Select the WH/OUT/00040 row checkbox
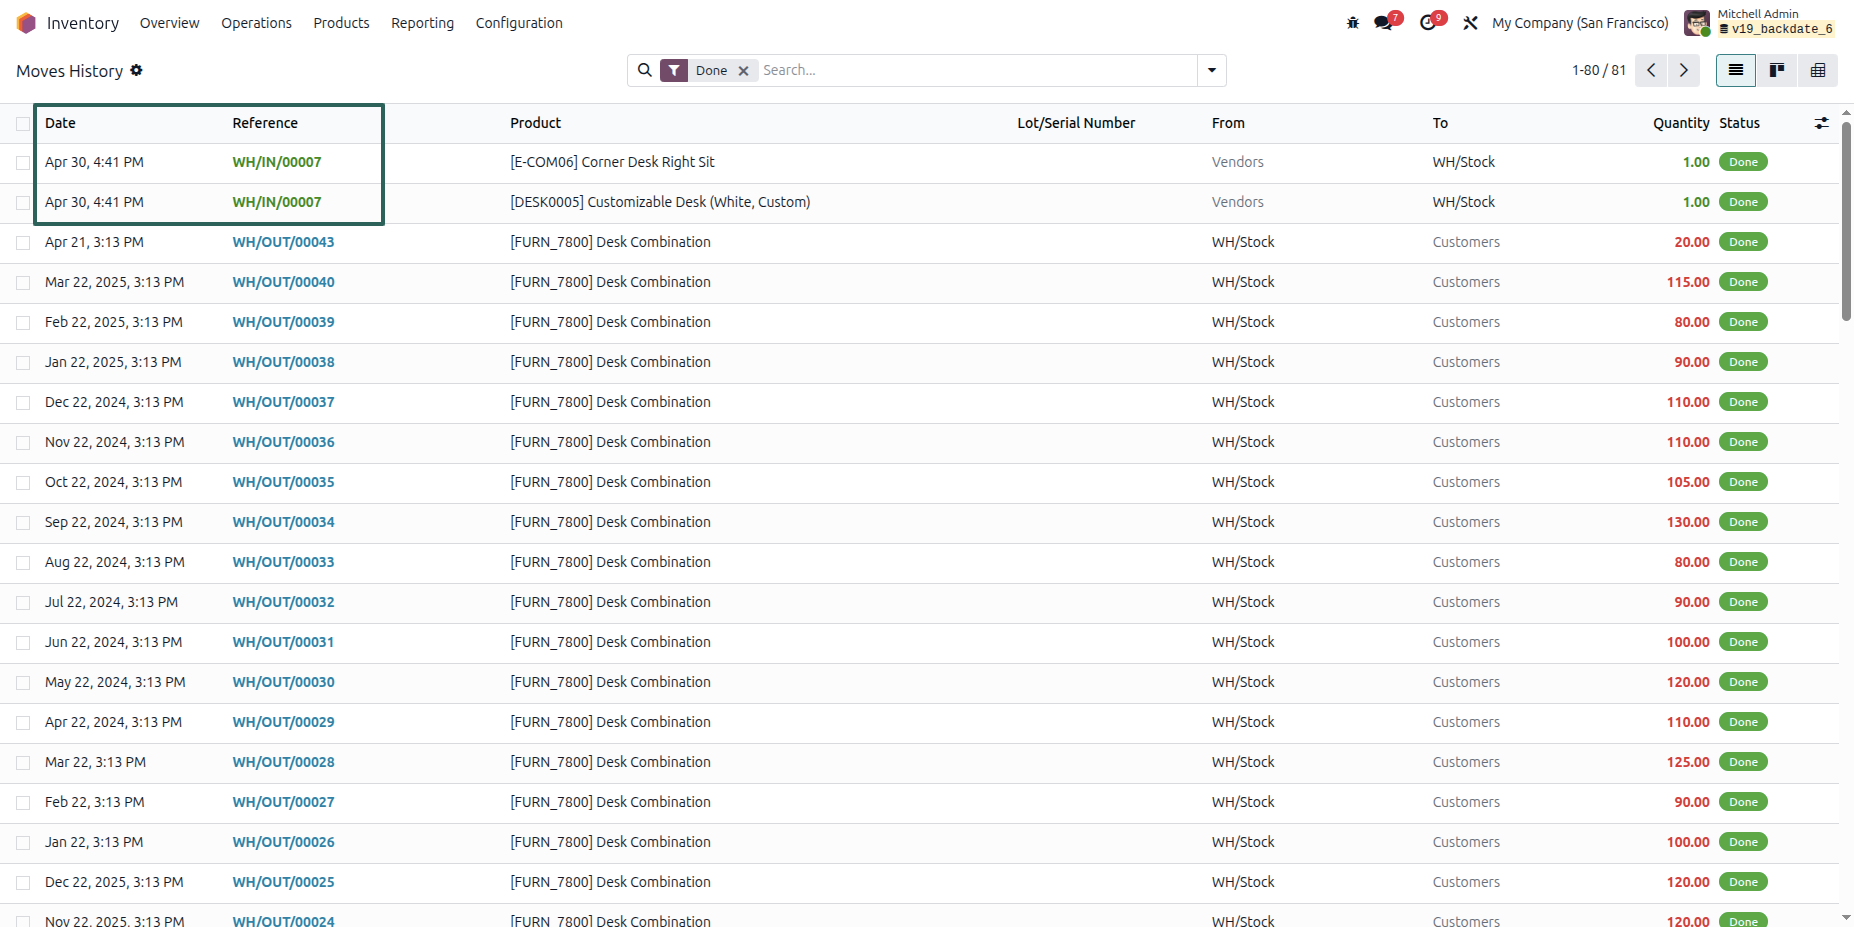 [x=23, y=283]
